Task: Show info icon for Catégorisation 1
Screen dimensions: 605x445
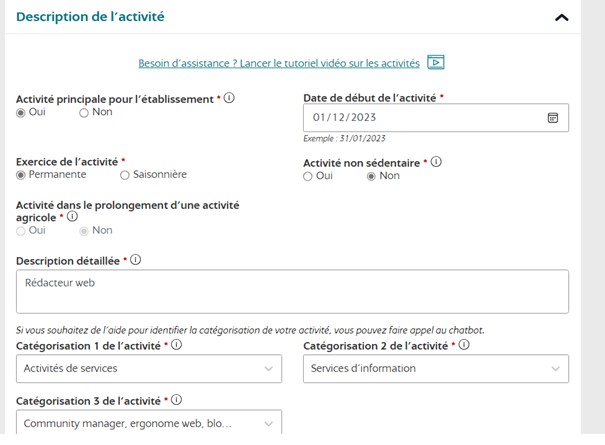Action: coord(176,345)
